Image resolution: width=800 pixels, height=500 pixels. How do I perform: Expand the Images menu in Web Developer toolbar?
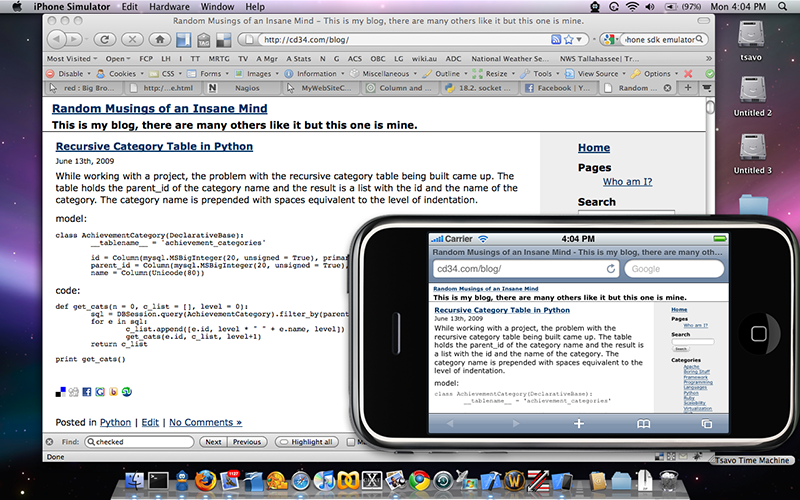257,73
